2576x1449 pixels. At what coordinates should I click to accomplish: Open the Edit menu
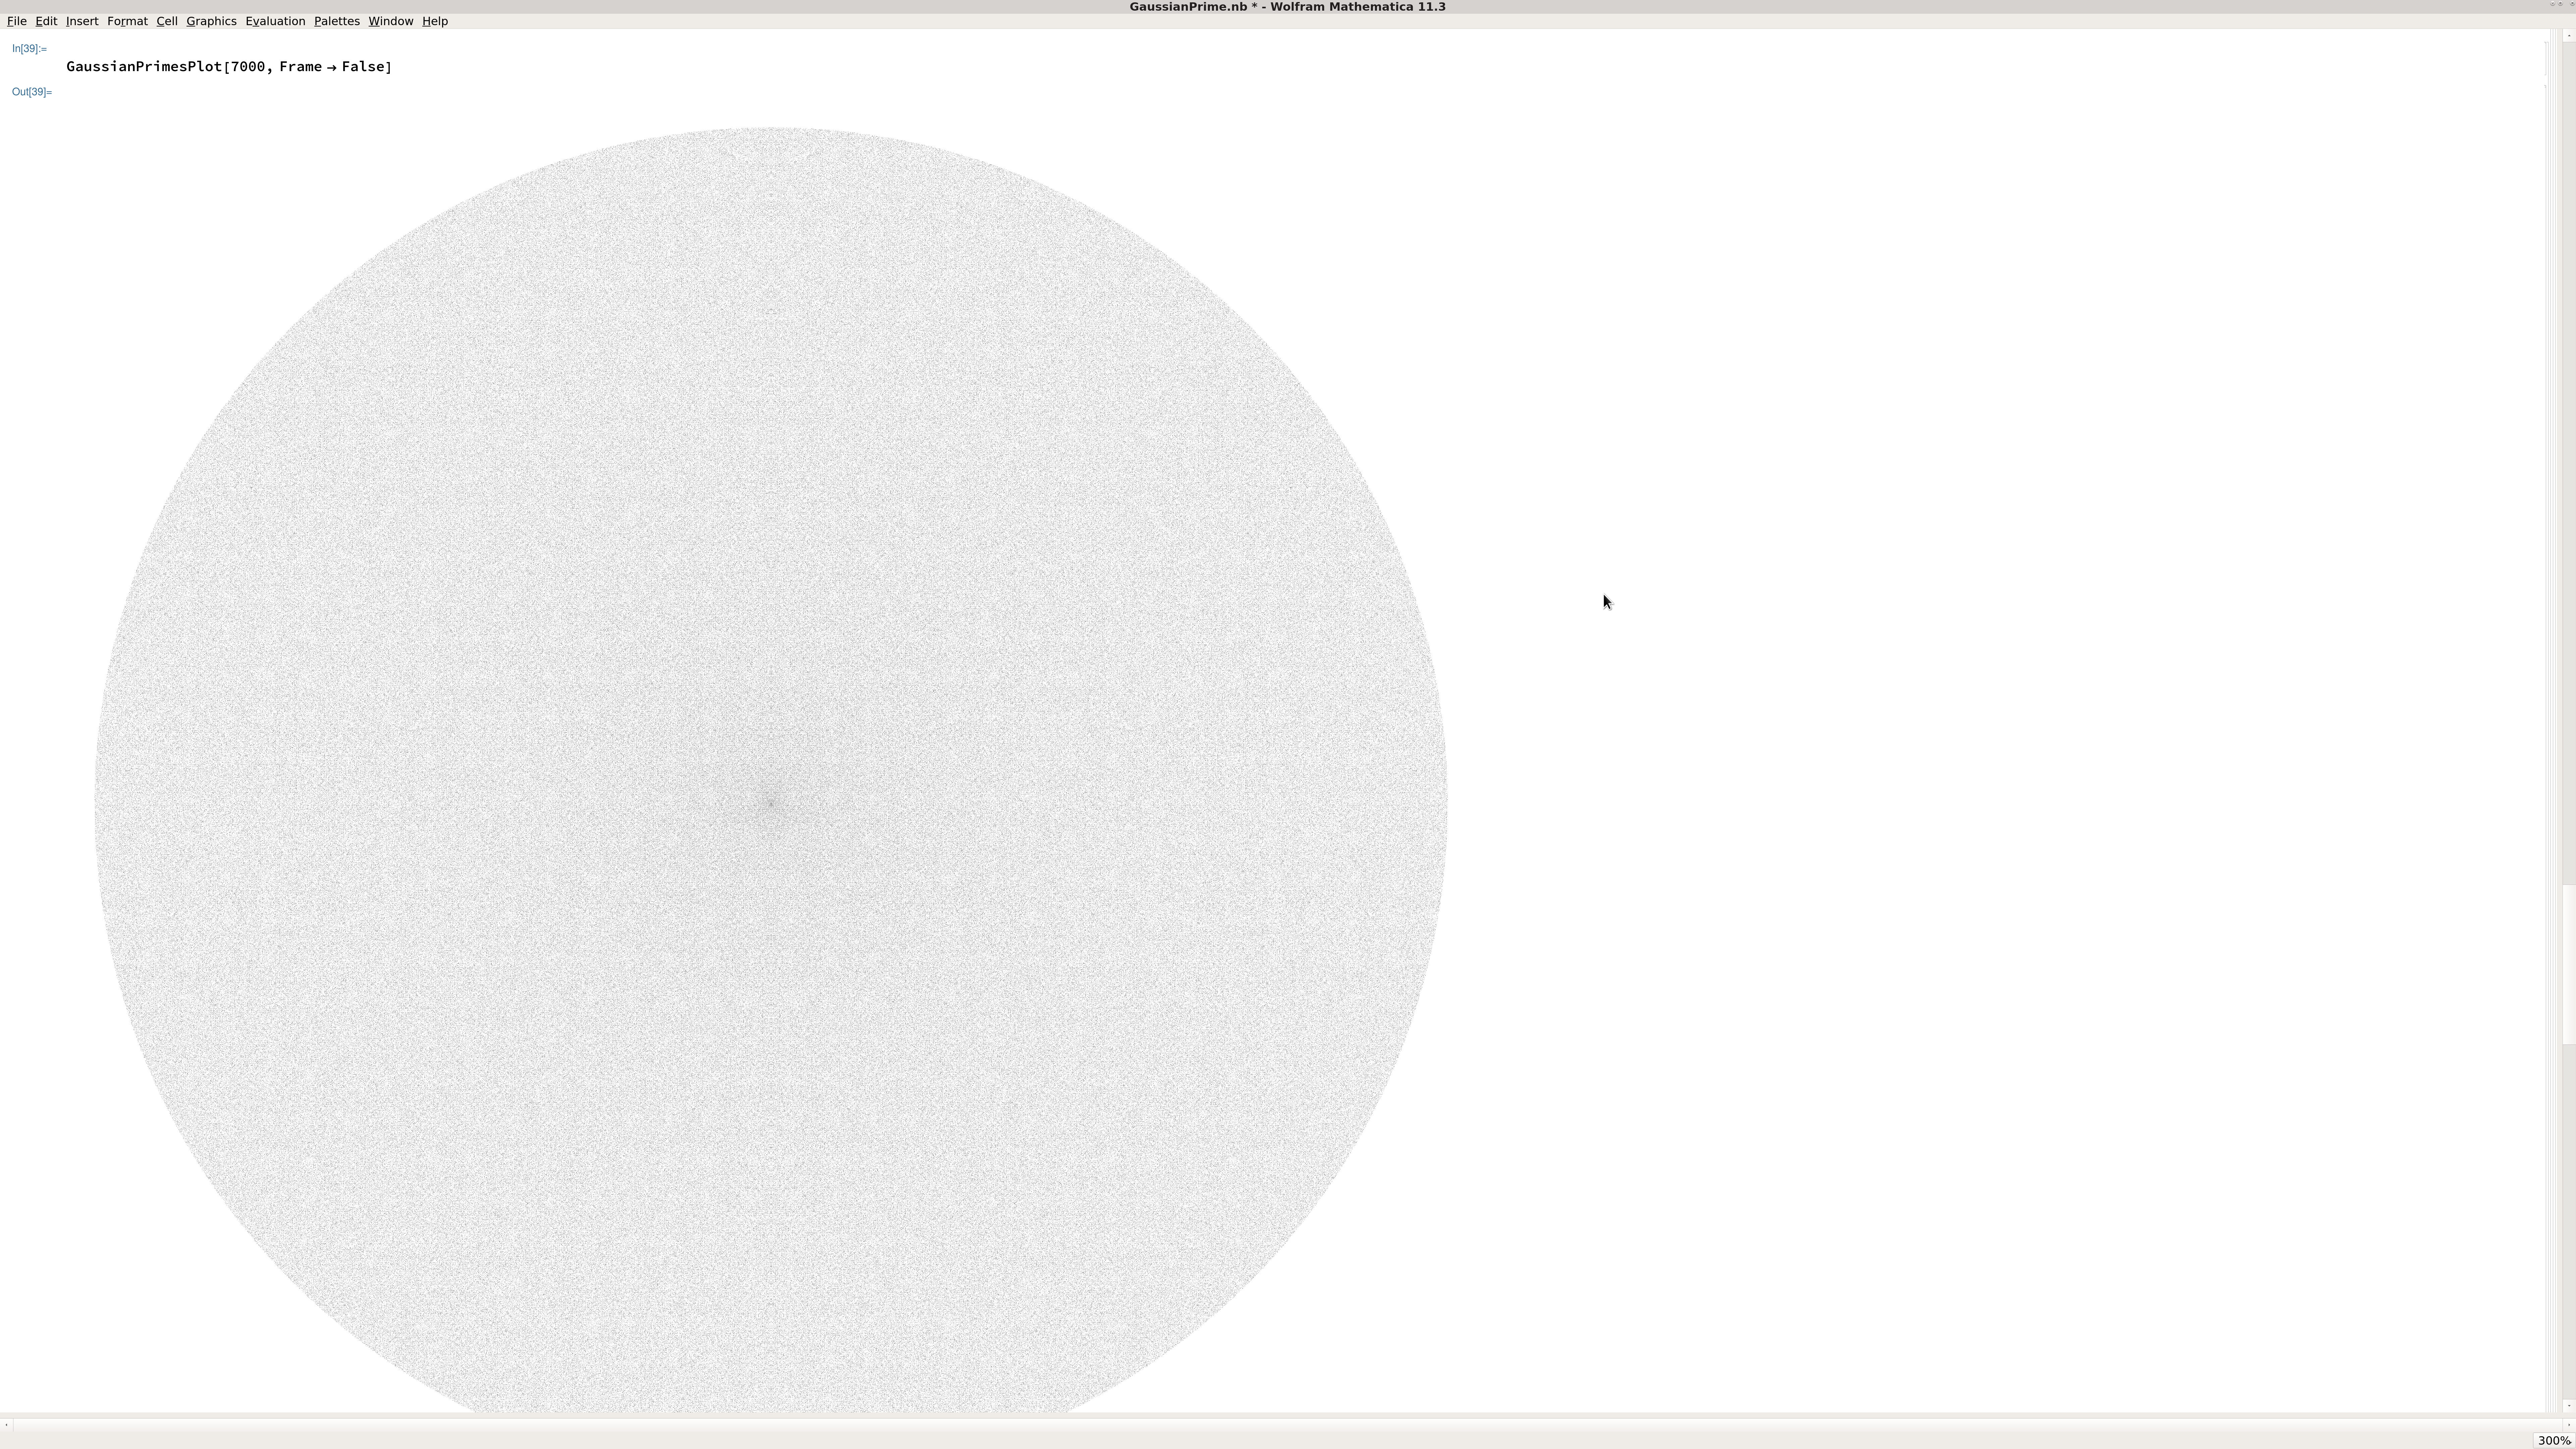click(46, 21)
